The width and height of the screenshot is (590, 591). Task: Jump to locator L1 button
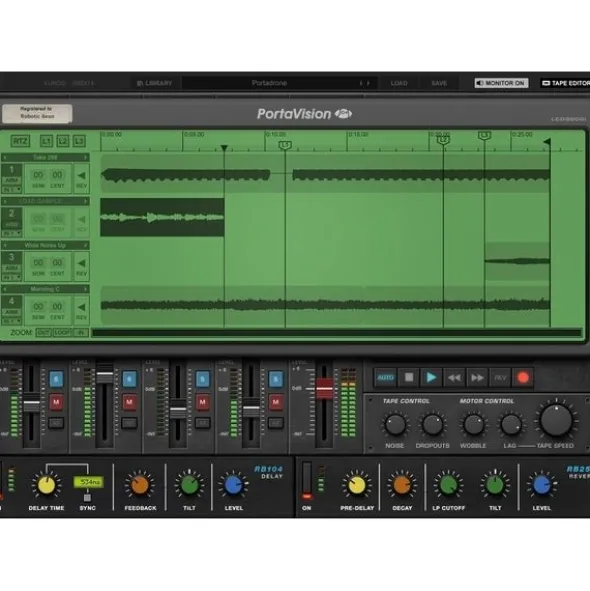[x=46, y=141]
